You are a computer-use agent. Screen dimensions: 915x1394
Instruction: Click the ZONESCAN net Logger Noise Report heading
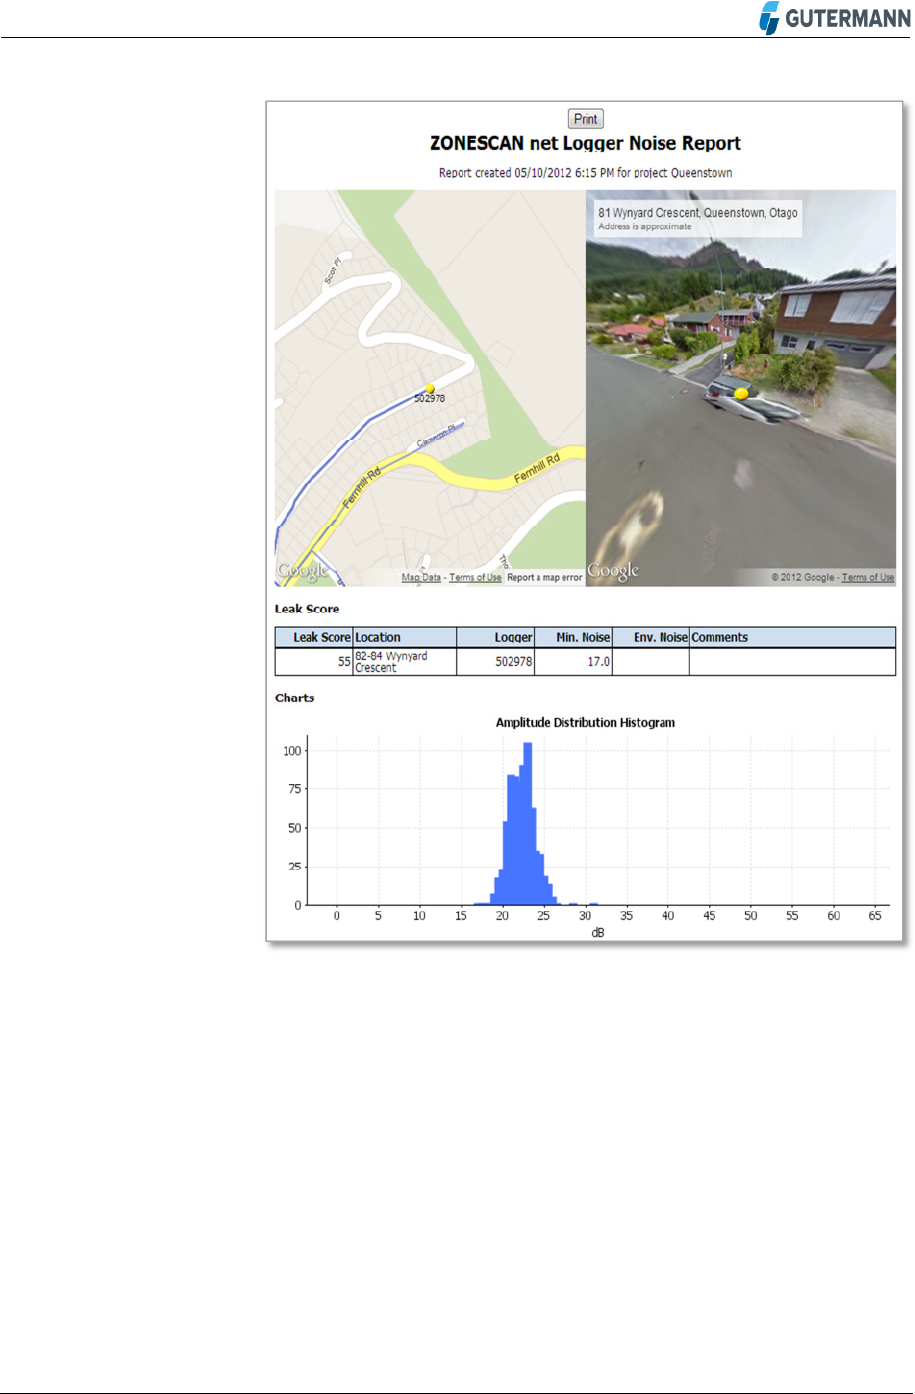pos(585,144)
